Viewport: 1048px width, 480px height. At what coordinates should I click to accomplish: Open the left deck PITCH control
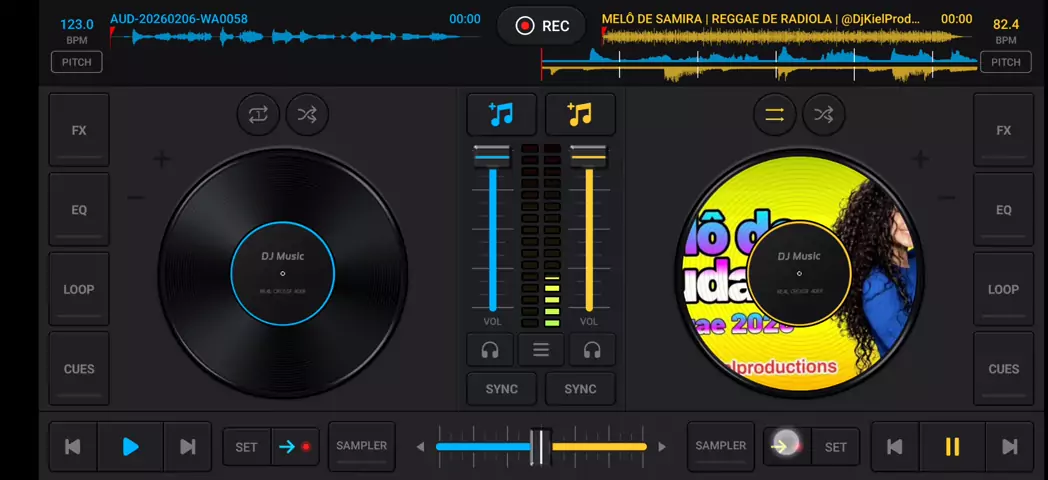point(77,62)
